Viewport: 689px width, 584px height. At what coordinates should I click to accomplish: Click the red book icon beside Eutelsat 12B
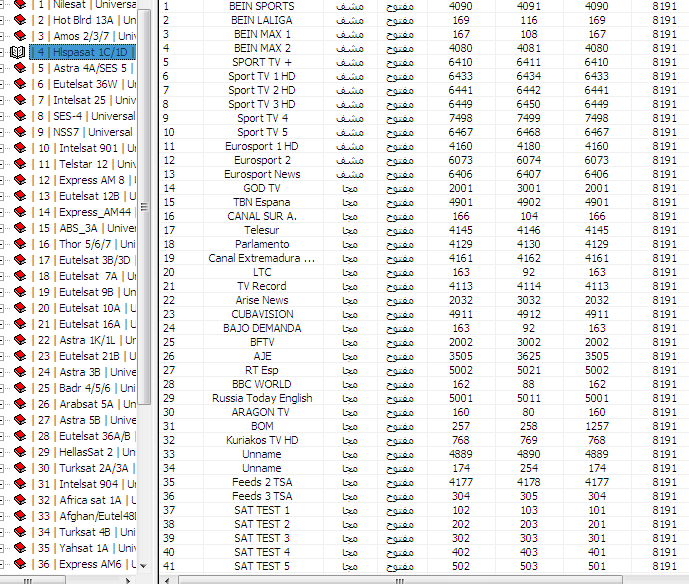(x=20, y=196)
